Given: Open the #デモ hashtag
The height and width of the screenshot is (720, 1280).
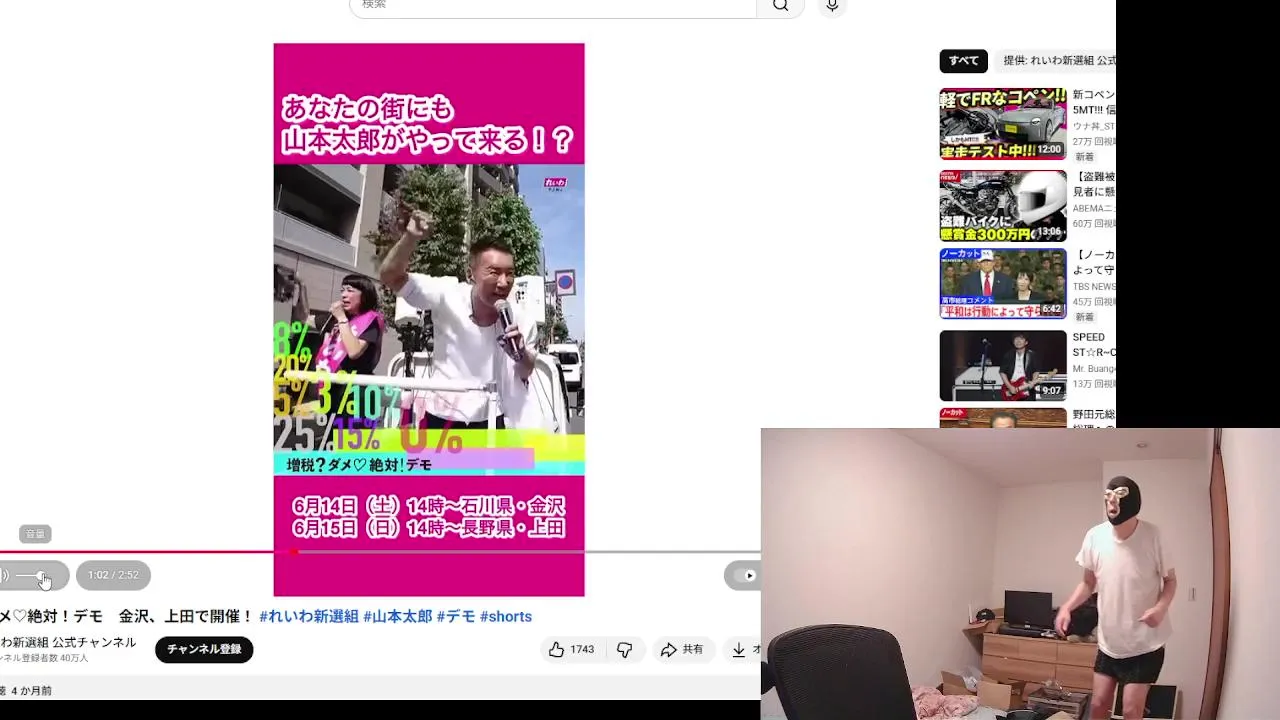Looking at the screenshot, I should [456, 616].
